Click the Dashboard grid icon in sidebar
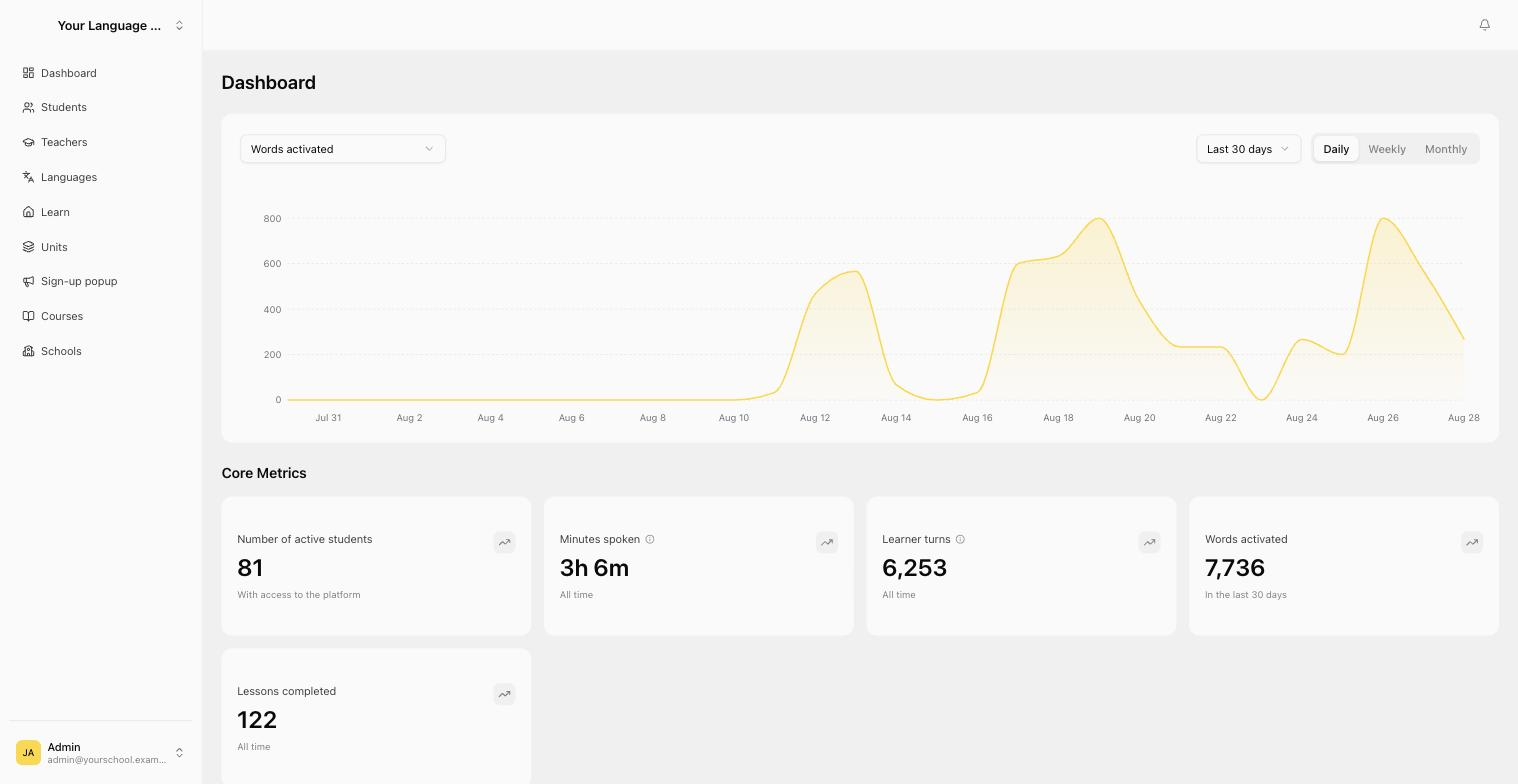Viewport: 1518px width, 784px height. pyautogui.click(x=28, y=73)
